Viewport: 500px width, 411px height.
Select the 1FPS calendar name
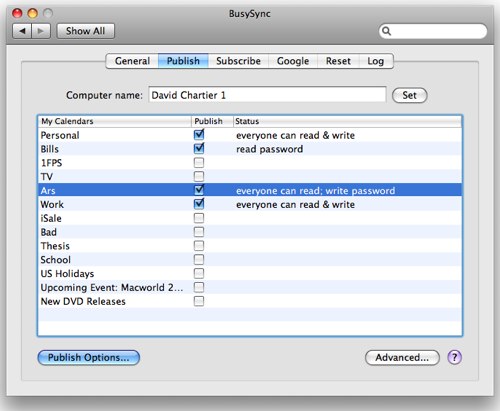click(51, 163)
